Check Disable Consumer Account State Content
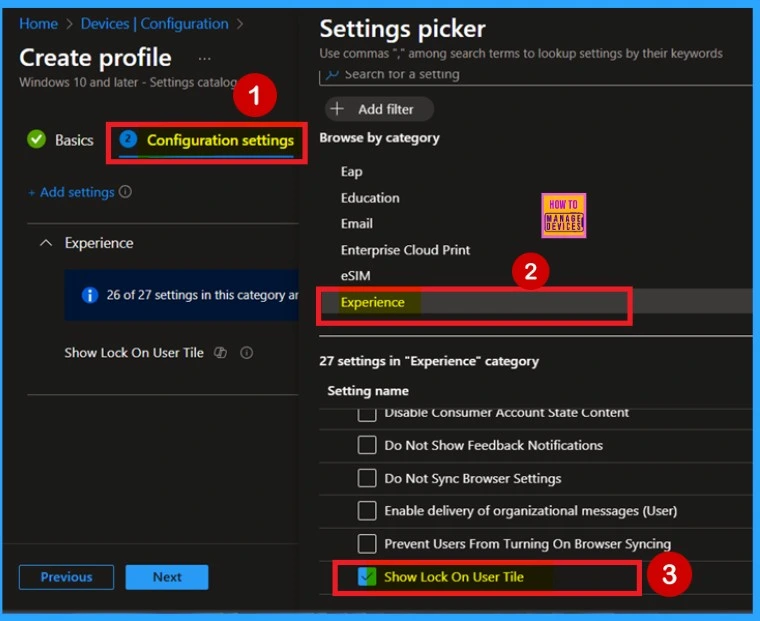760x621 pixels. coord(367,414)
